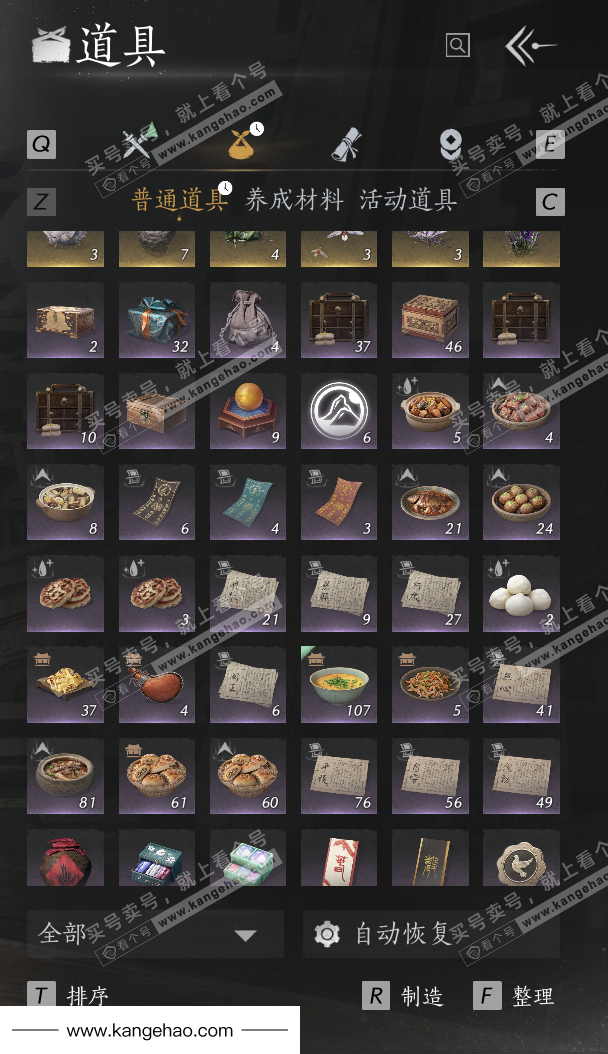Select the mountain emblem token with count 6
Screen dimensions: 608x1054
tap(339, 411)
